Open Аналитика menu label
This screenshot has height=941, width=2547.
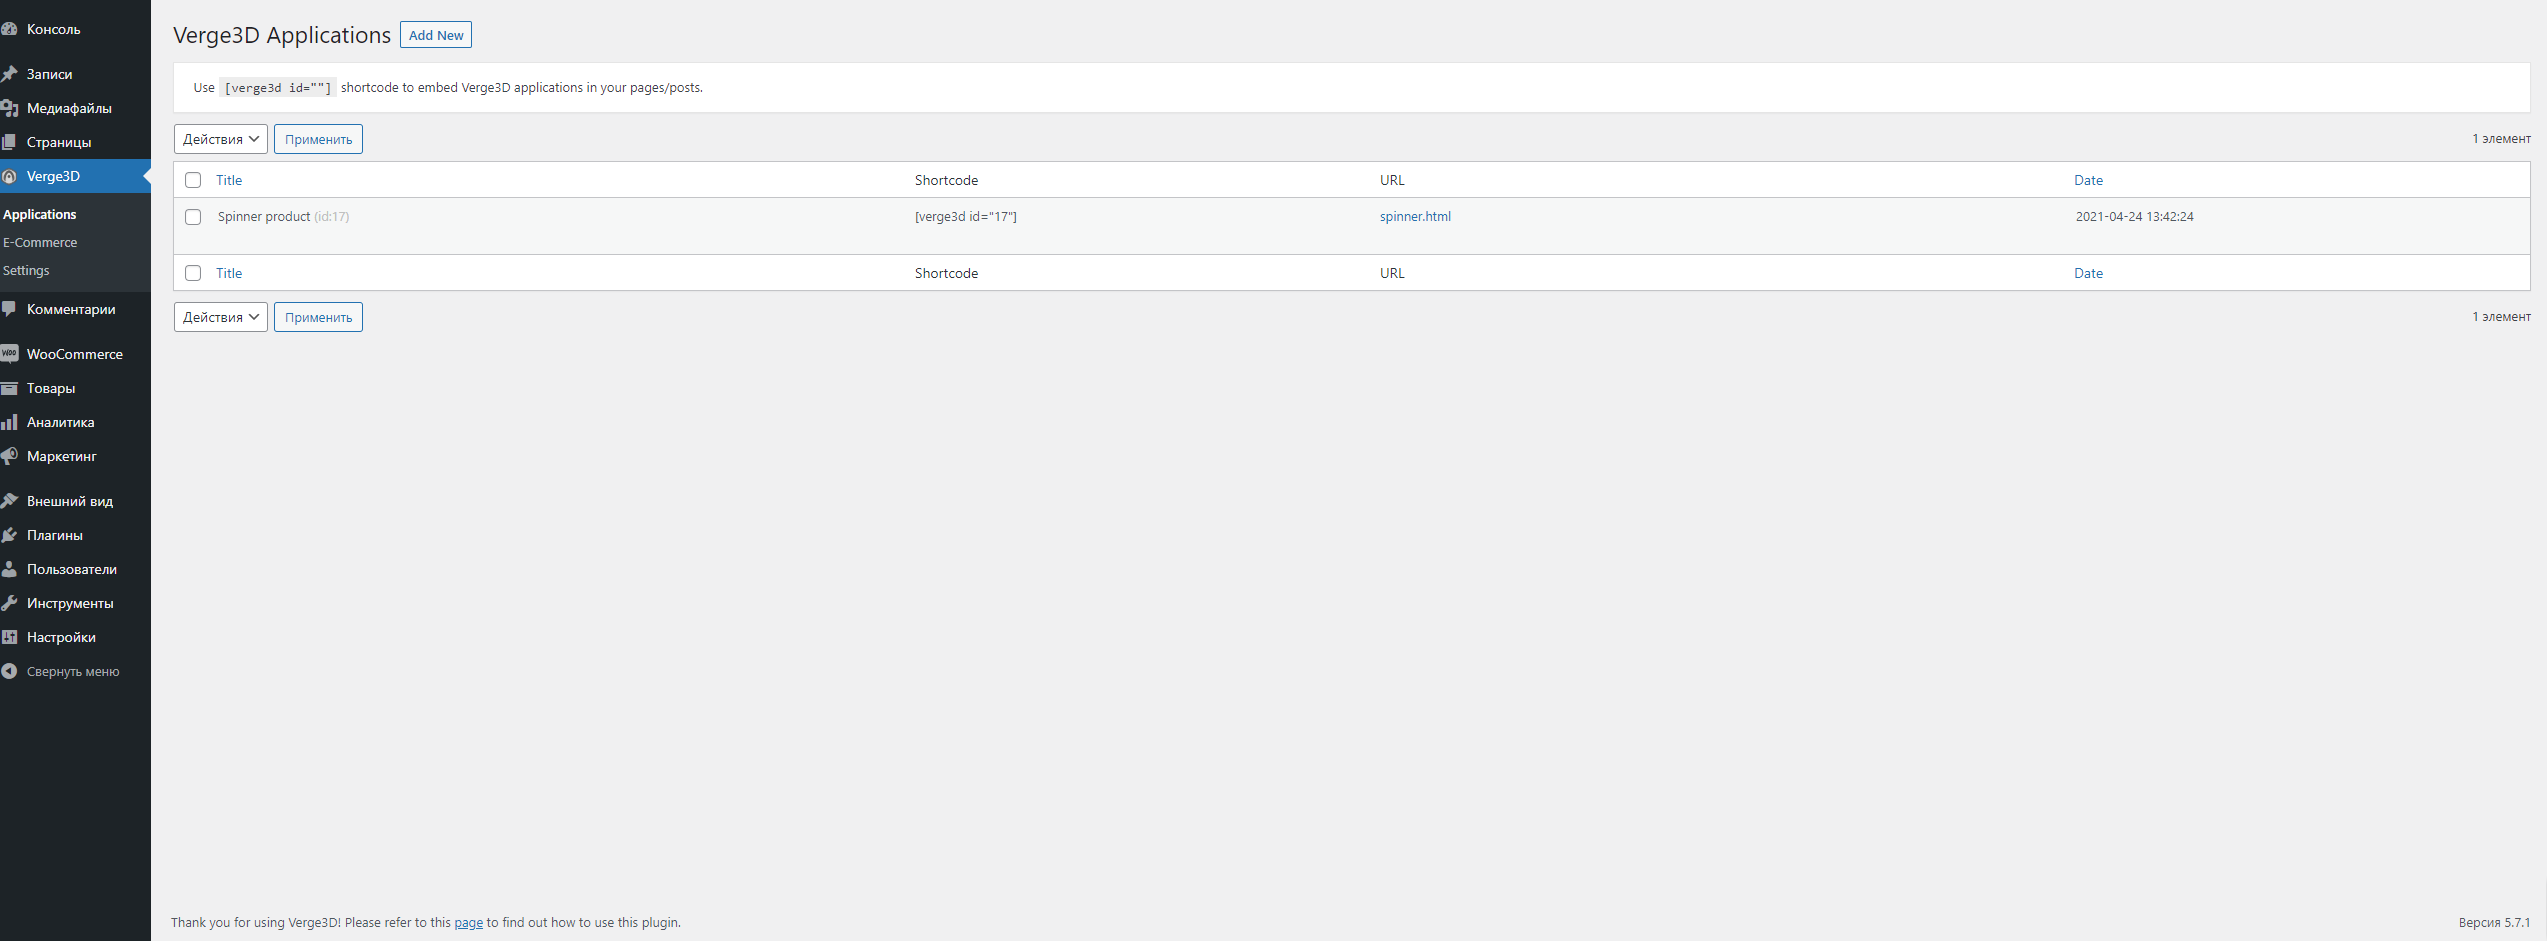tap(61, 422)
